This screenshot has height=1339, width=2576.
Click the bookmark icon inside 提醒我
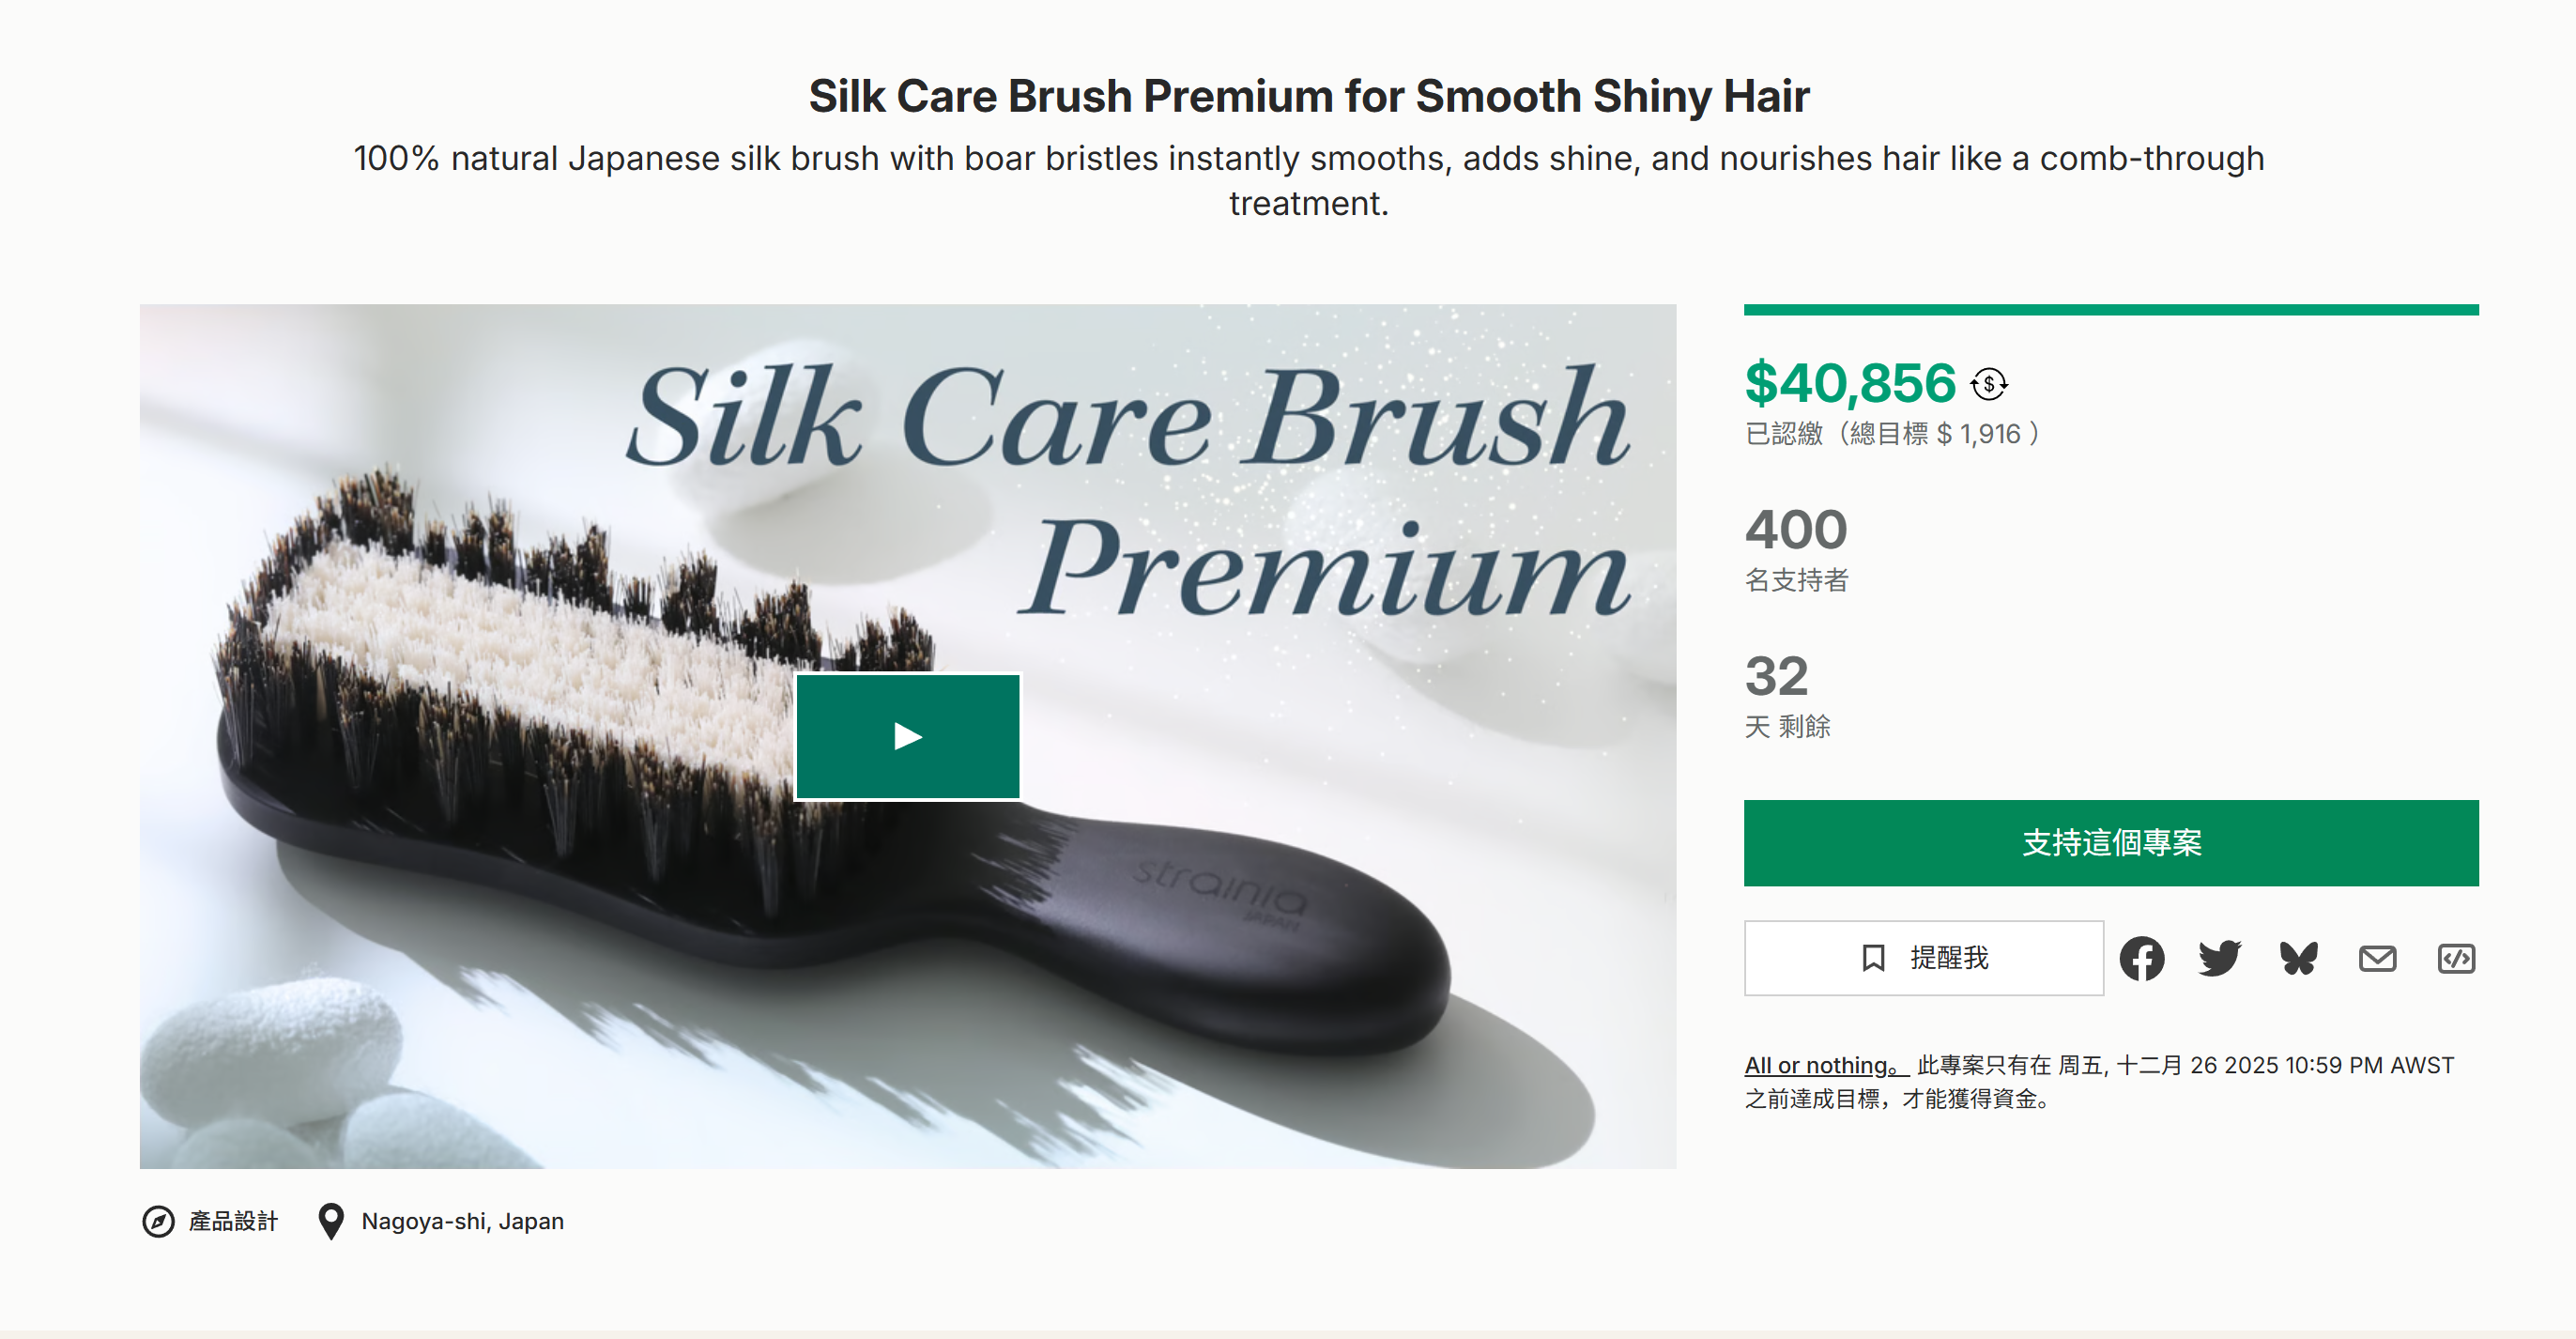[x=1874, y=957]
